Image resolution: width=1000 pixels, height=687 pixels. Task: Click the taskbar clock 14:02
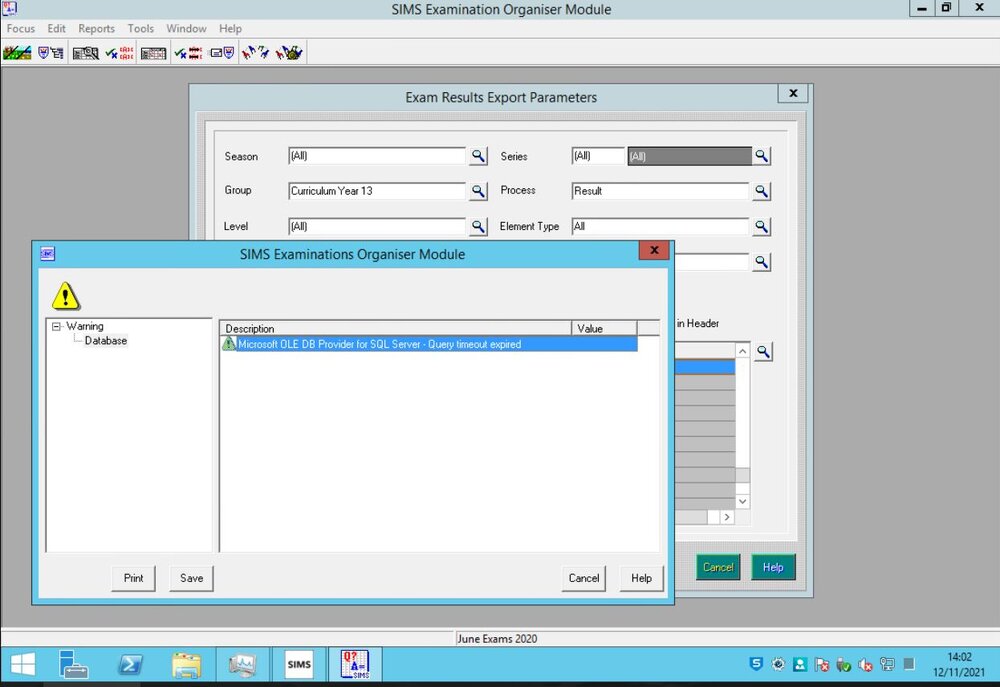(x=959, y=657)
